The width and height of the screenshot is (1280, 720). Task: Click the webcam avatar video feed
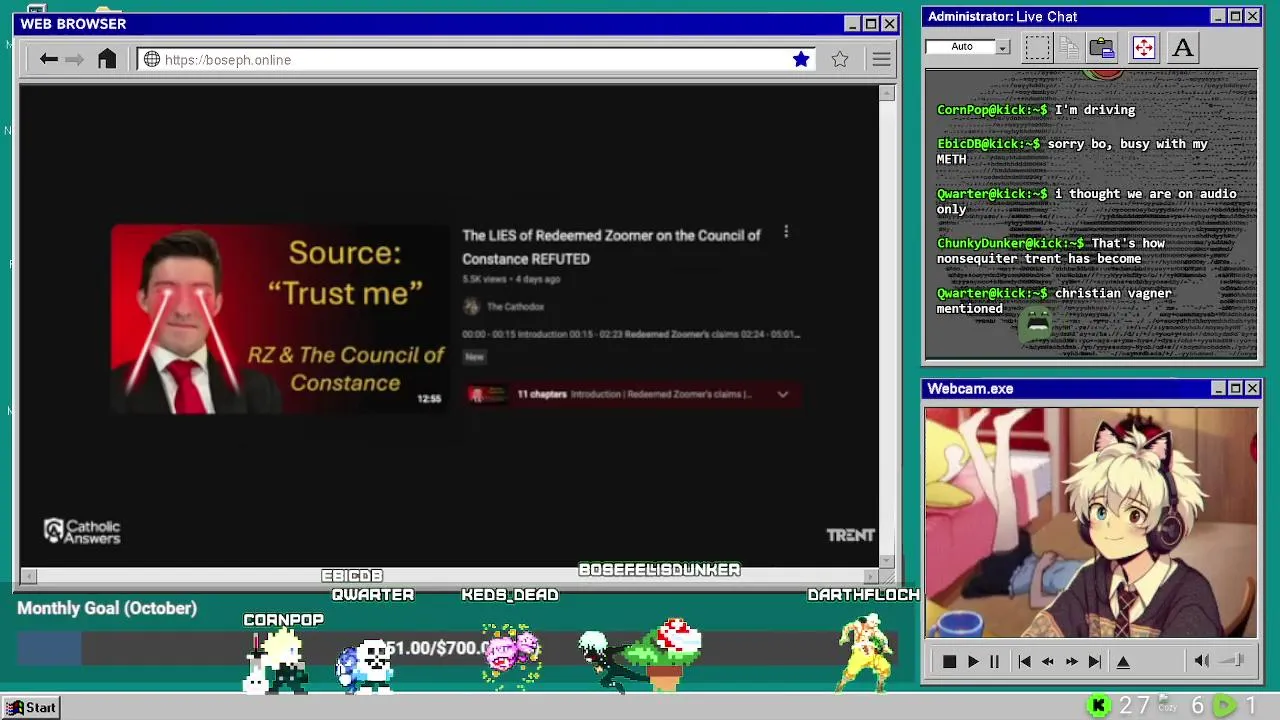1090,522
